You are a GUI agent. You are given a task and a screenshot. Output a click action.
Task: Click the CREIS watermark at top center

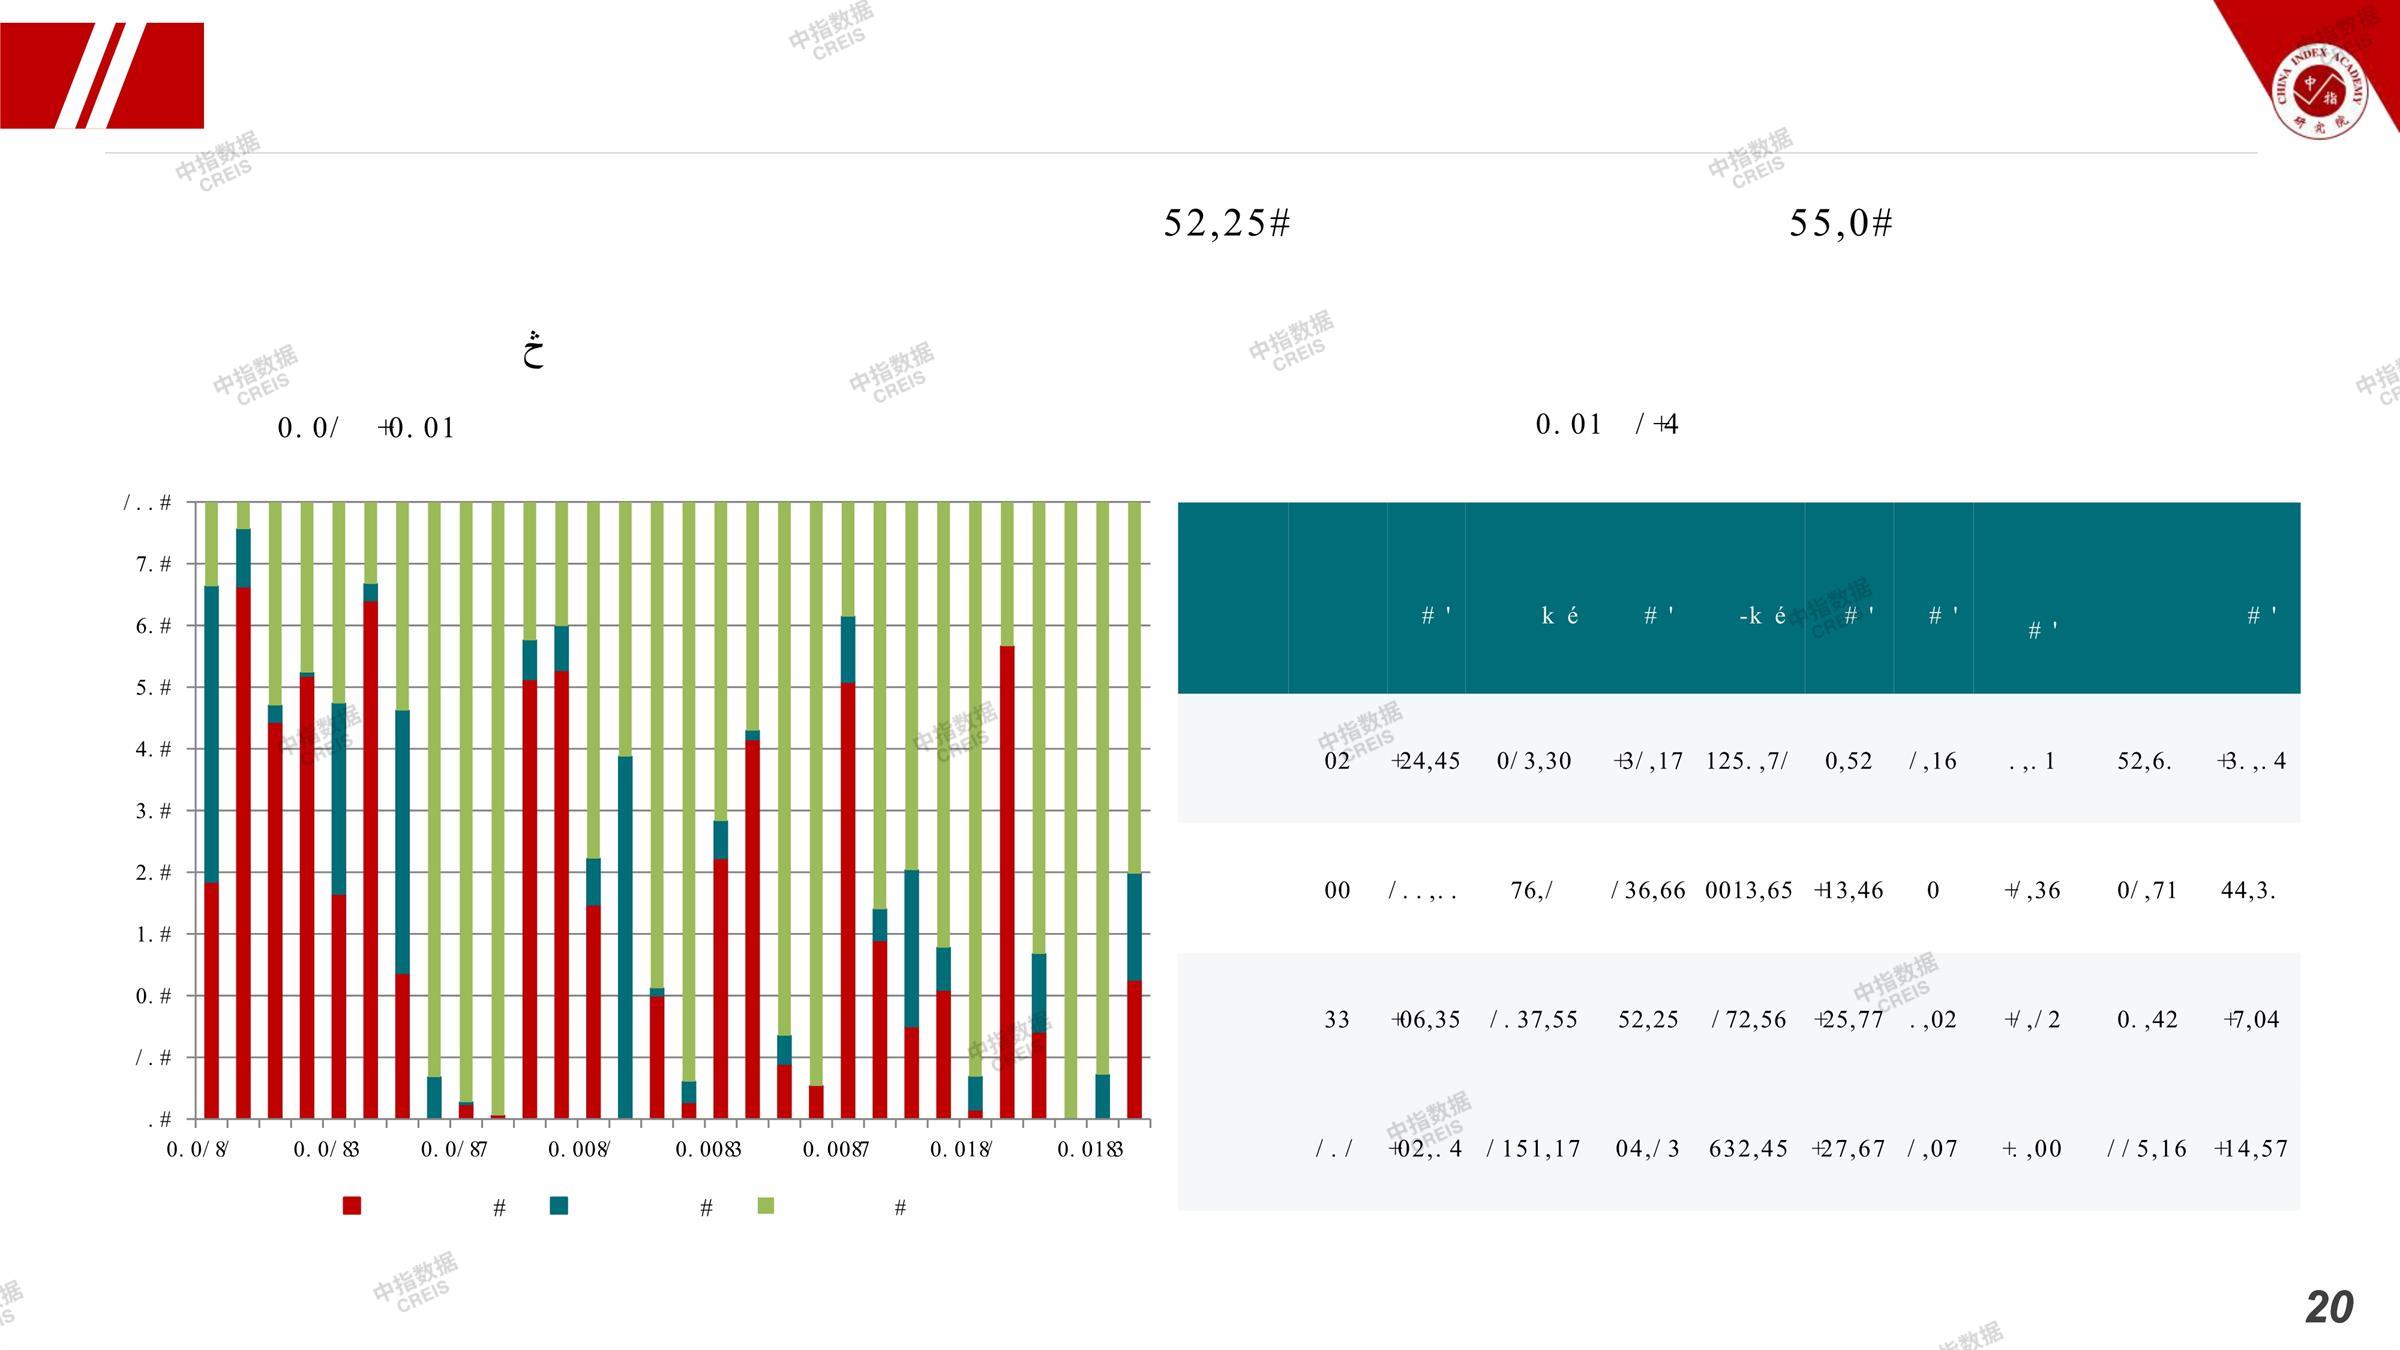pos(831,30)
